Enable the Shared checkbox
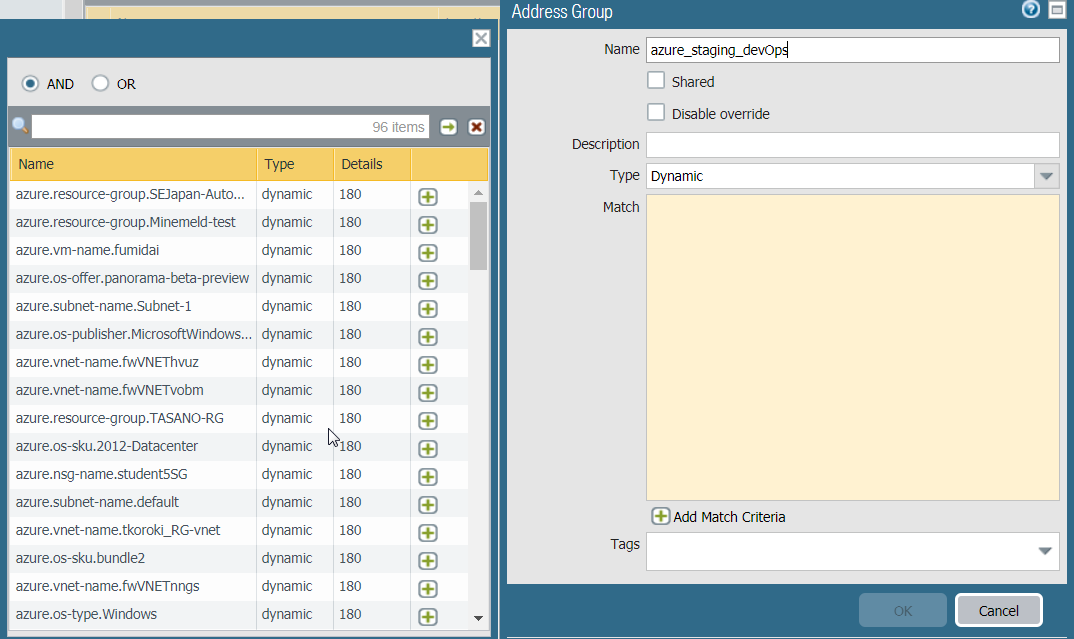This screenshot has height=639, width=1074. pyautogui.click(x=656, y=81)
